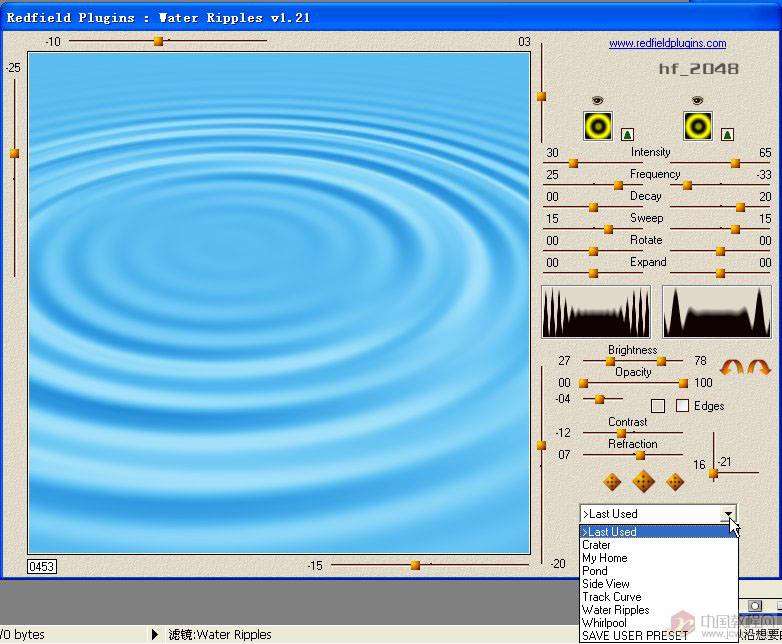Click the Brightness slider handle at 27
The height and width of the screenshot is (644, 782).
610,361
